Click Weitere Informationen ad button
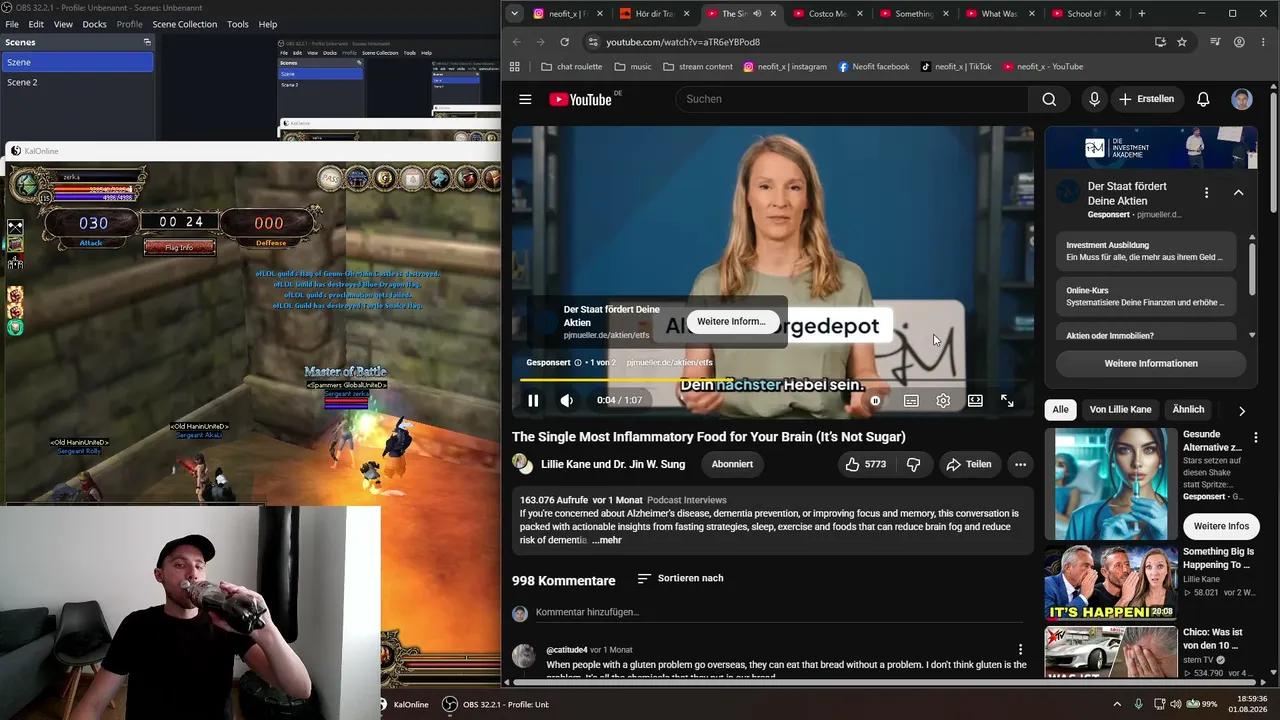This screenshot has height=720, width=1280. tap(1151, 363)
